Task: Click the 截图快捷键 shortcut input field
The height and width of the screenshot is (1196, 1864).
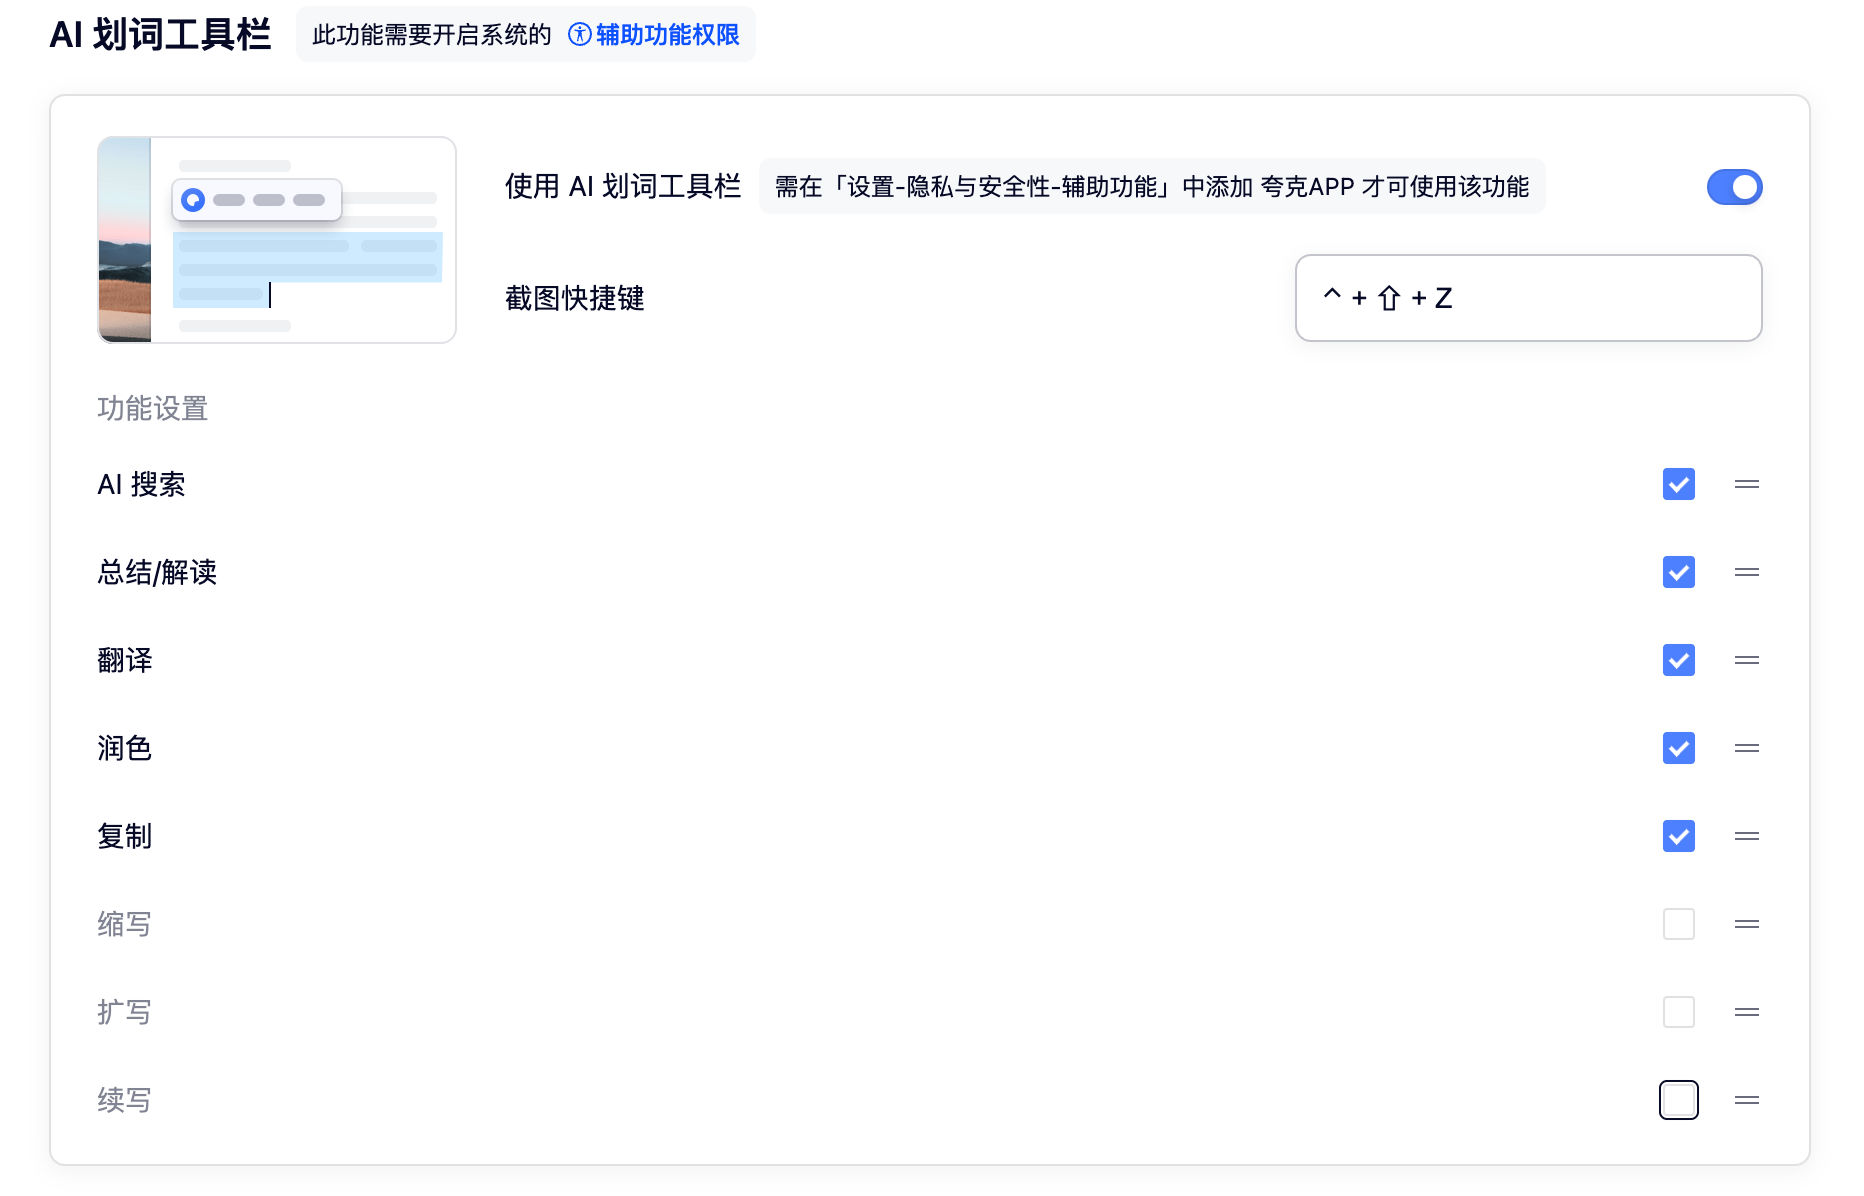Action: (1528, 298)
